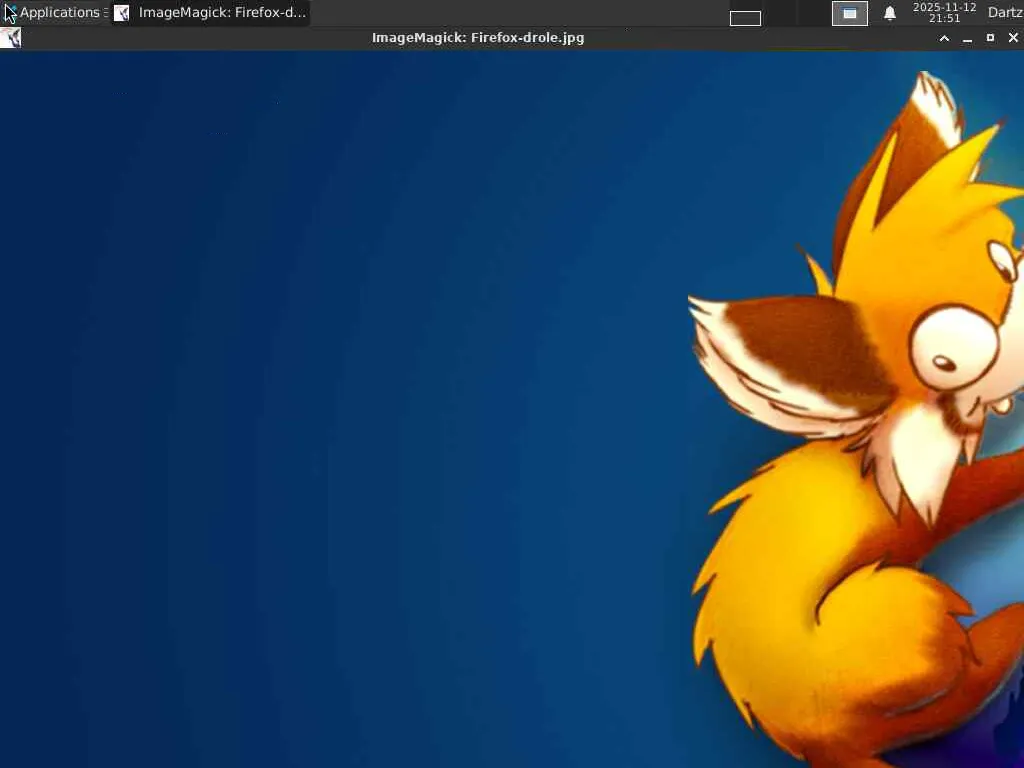Click the fox's large eye in the image
The height and width of the screenshot is (768, 1024).
(x=953, y=348)
